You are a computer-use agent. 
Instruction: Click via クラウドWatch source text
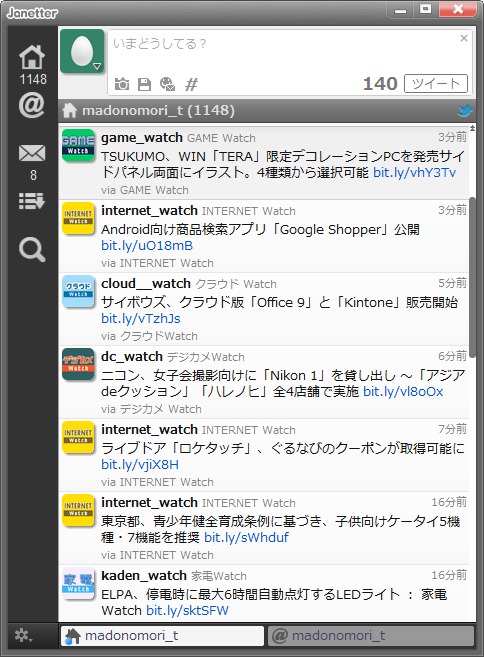click(149, 336)
